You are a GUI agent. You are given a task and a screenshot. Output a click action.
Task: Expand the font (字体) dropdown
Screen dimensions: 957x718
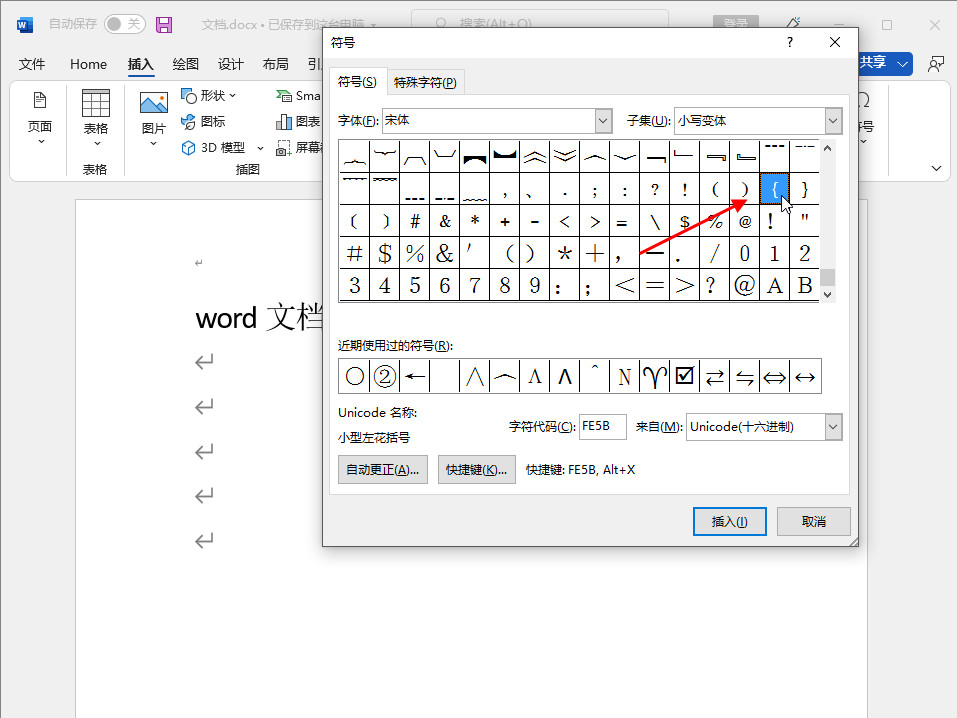pos(603,121)
